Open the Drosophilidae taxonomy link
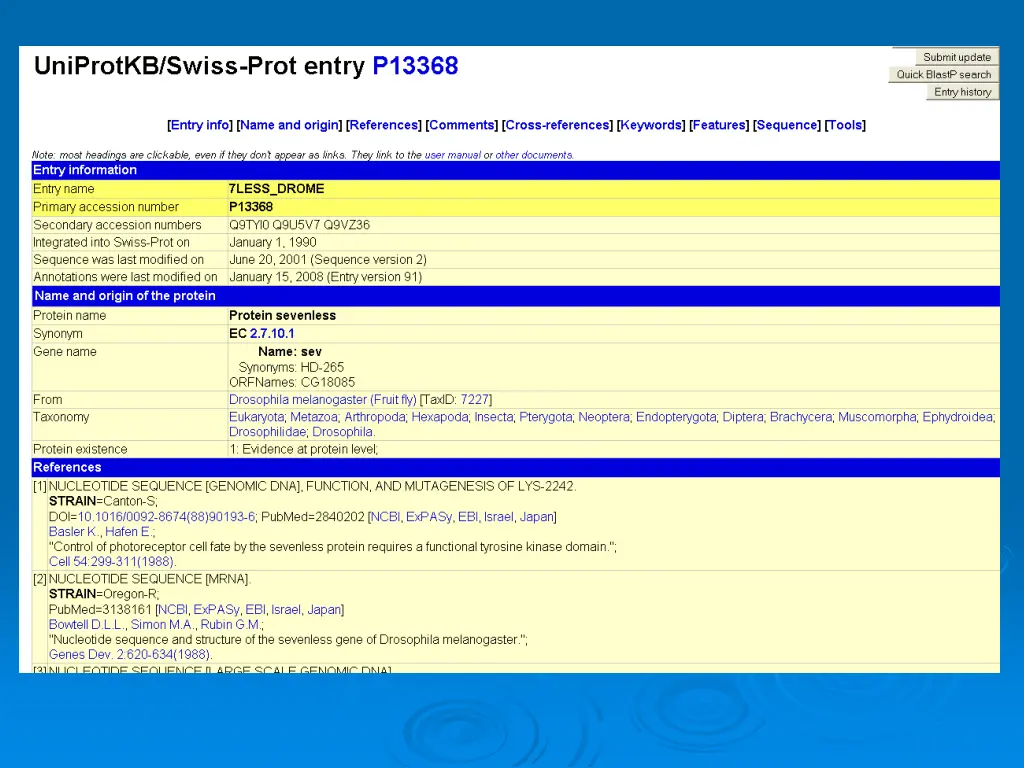The height and width of the screenshot is (768, 1024). coord(267,432)
